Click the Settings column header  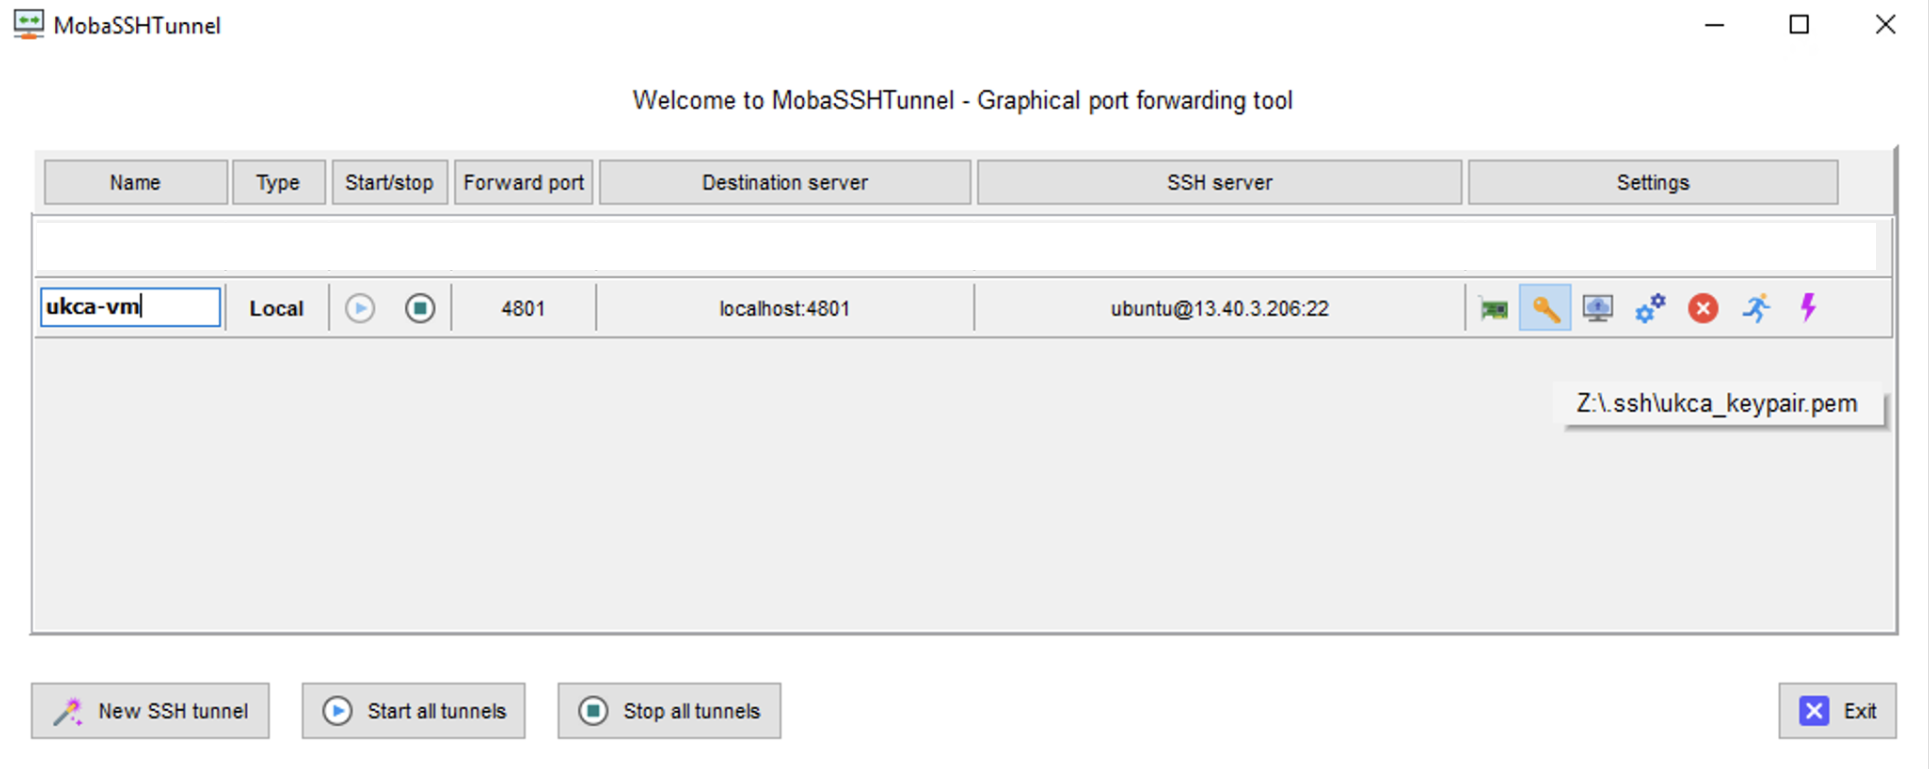(x=1652, y=182)
